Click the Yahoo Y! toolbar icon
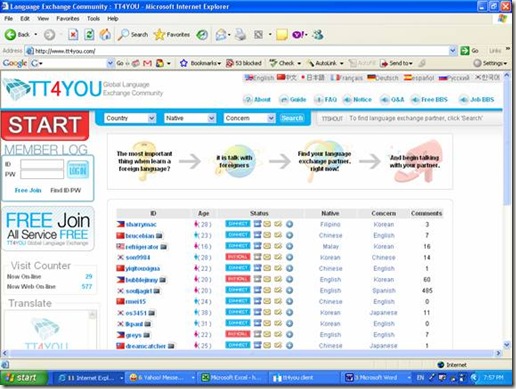The image size is (516, 389). click(x=298, y=34)
